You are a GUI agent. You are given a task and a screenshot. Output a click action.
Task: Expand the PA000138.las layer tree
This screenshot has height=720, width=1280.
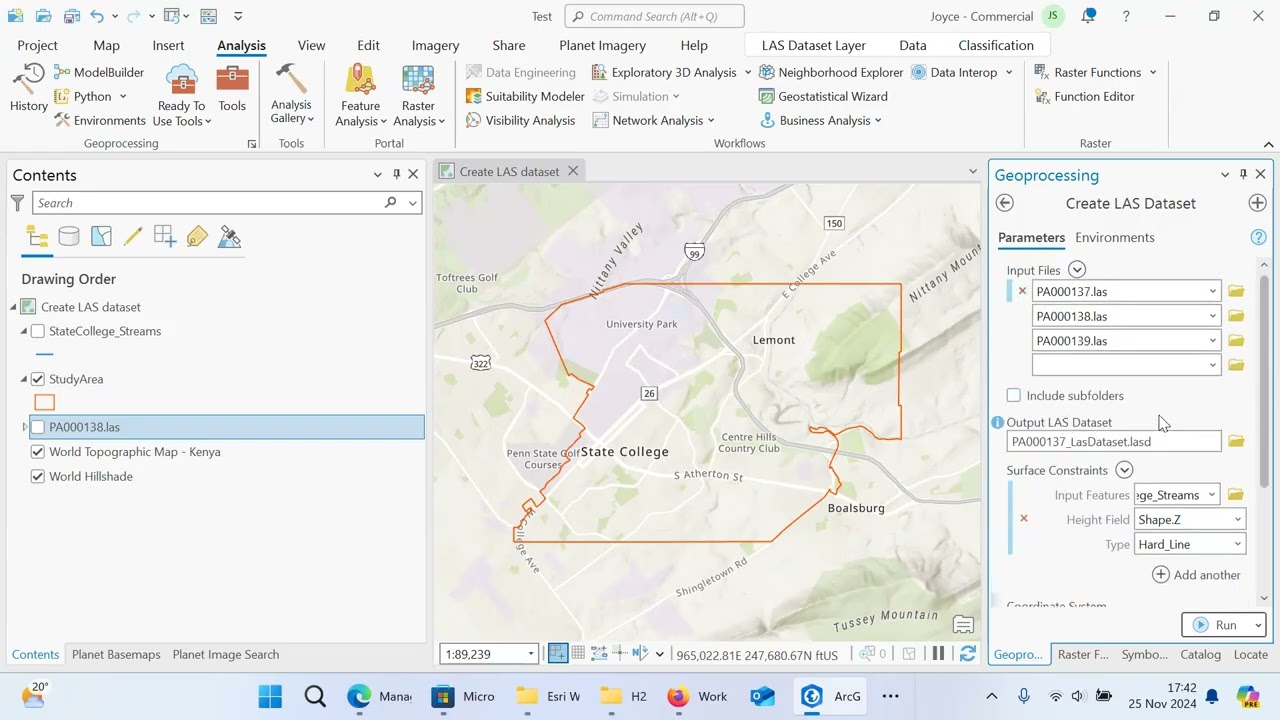pyautogui.click(x=25, y=427)
